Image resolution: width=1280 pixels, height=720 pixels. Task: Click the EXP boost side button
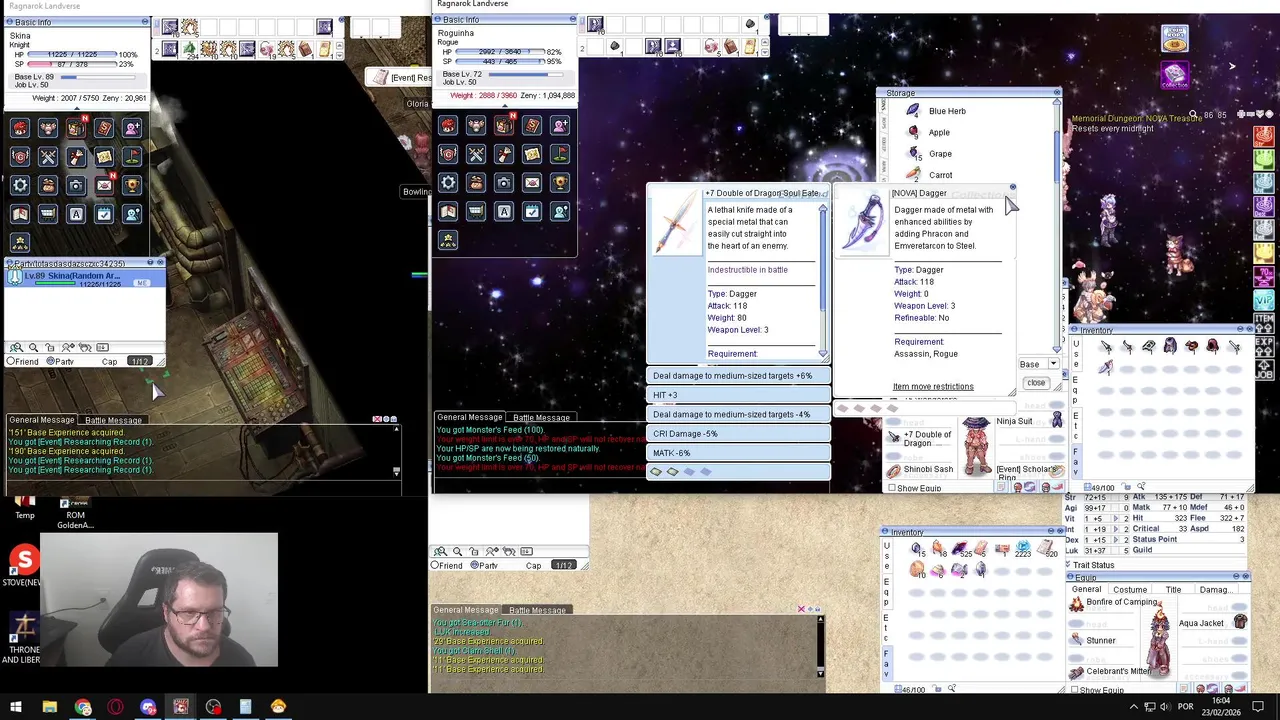click(x=1265, y=345)
